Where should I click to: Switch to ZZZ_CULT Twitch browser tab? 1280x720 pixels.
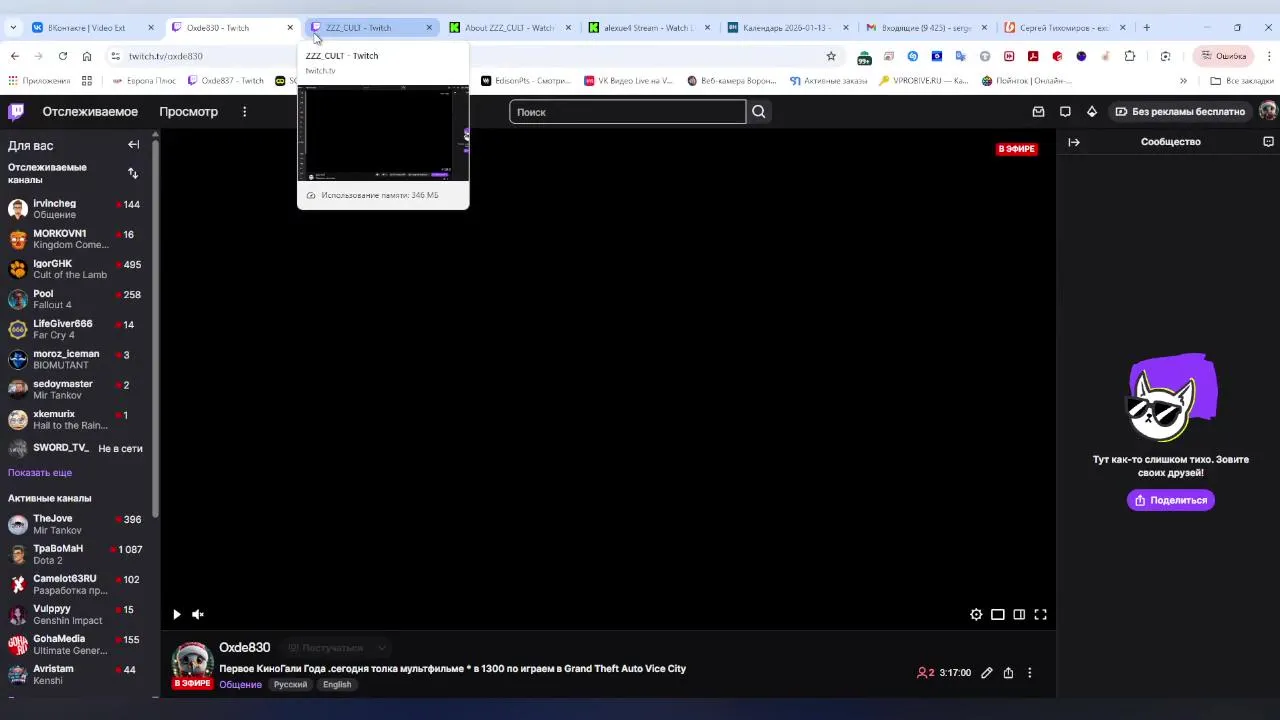(x=372, y=28)
